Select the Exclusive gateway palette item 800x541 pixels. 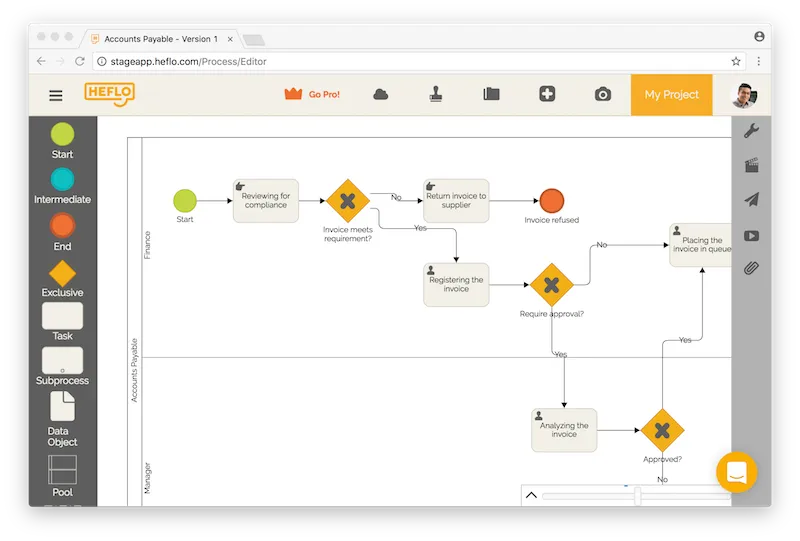[62, 272]
